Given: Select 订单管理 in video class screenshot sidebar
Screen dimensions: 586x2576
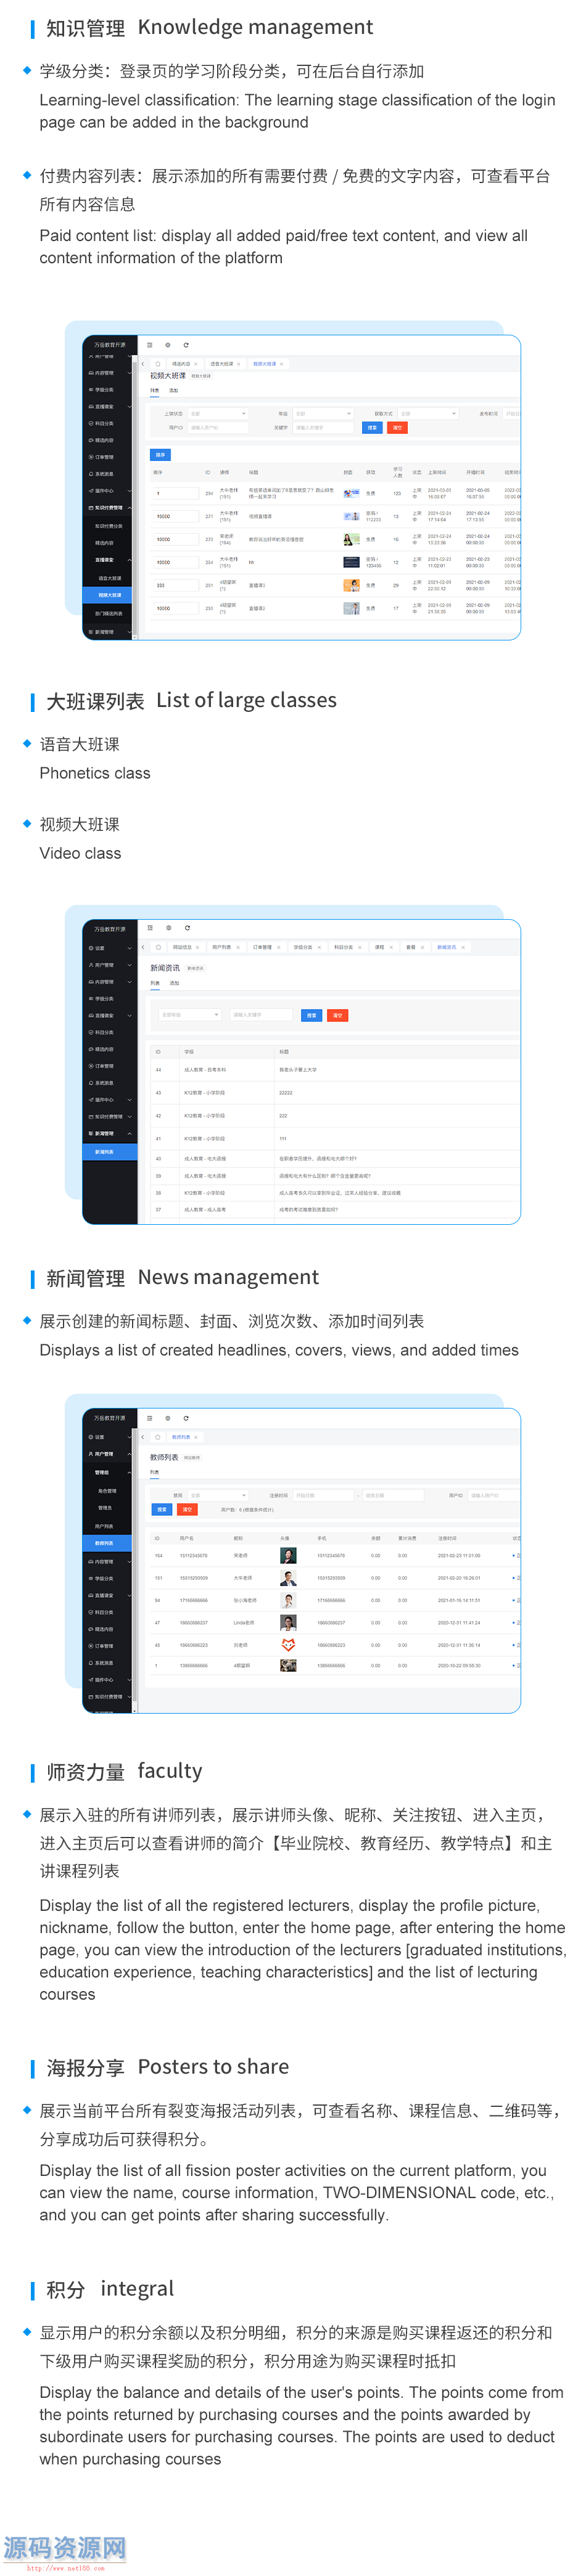Looking at the screenshot, I should pyautogui.click(x=108, y=457).
